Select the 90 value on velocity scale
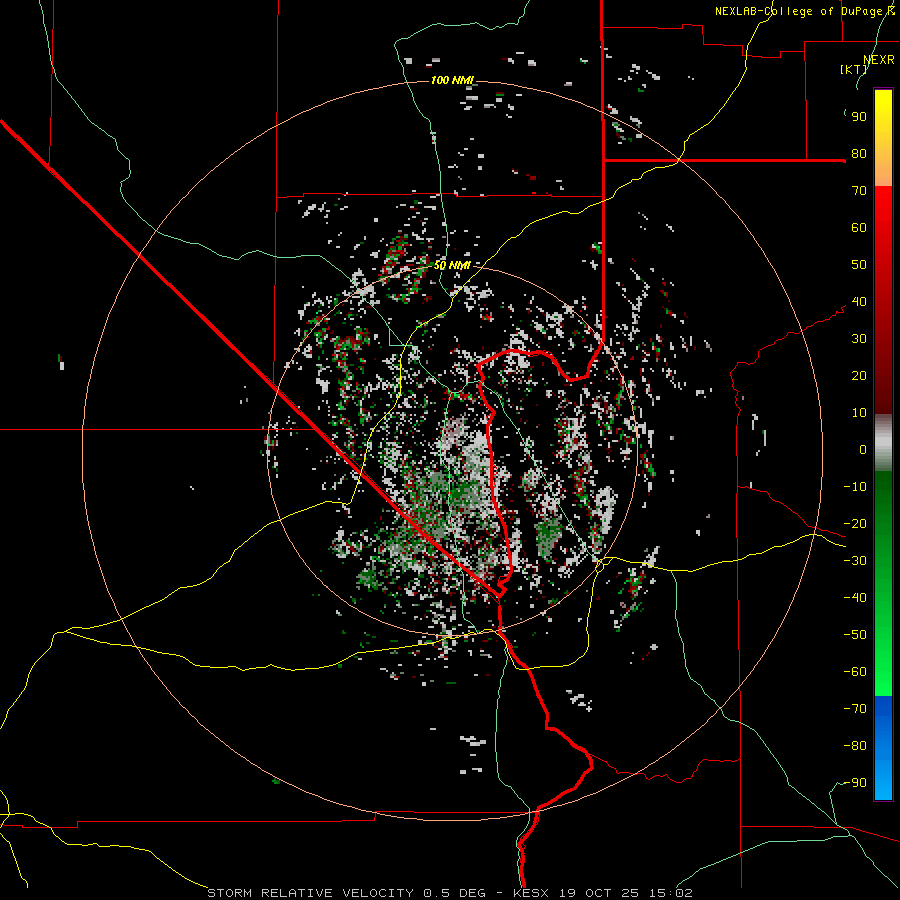Viewport: 900px width, 900px height. [x=859, y=117]
